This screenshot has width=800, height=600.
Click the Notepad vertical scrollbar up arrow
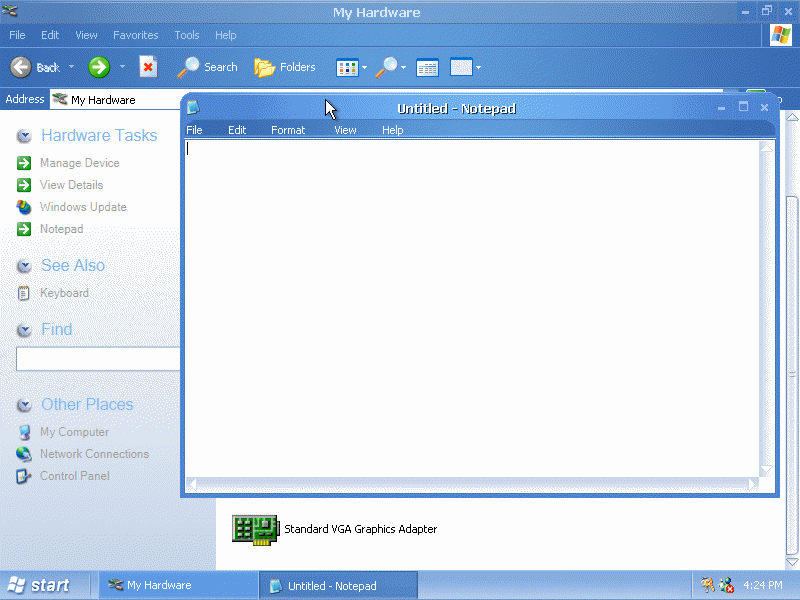pyautogui.click(x=766, y=147)
